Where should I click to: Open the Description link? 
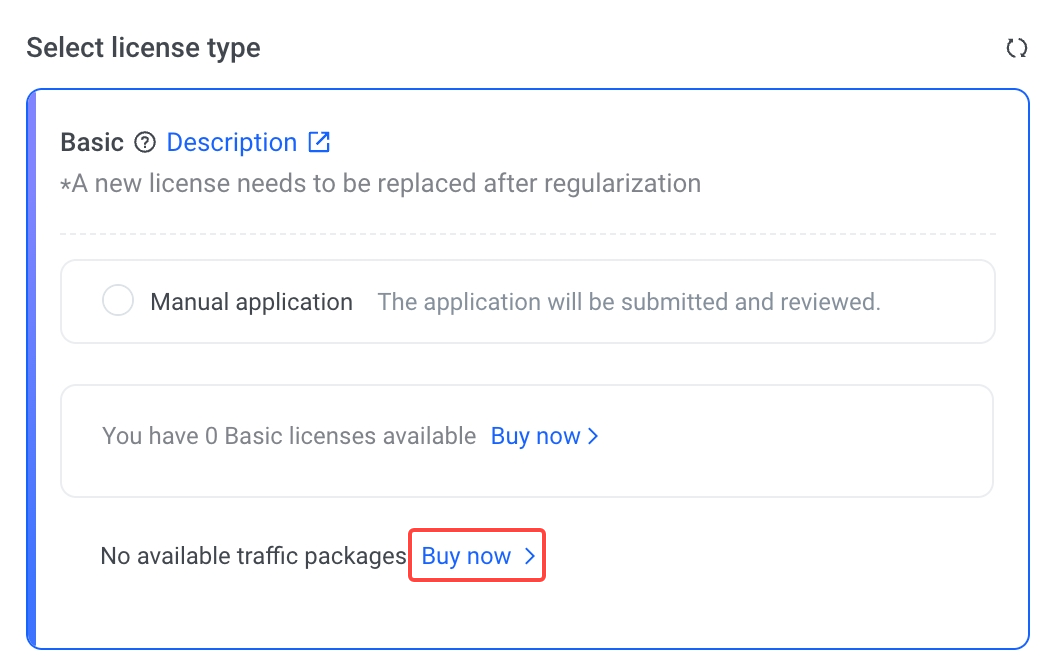pos(231,143)
